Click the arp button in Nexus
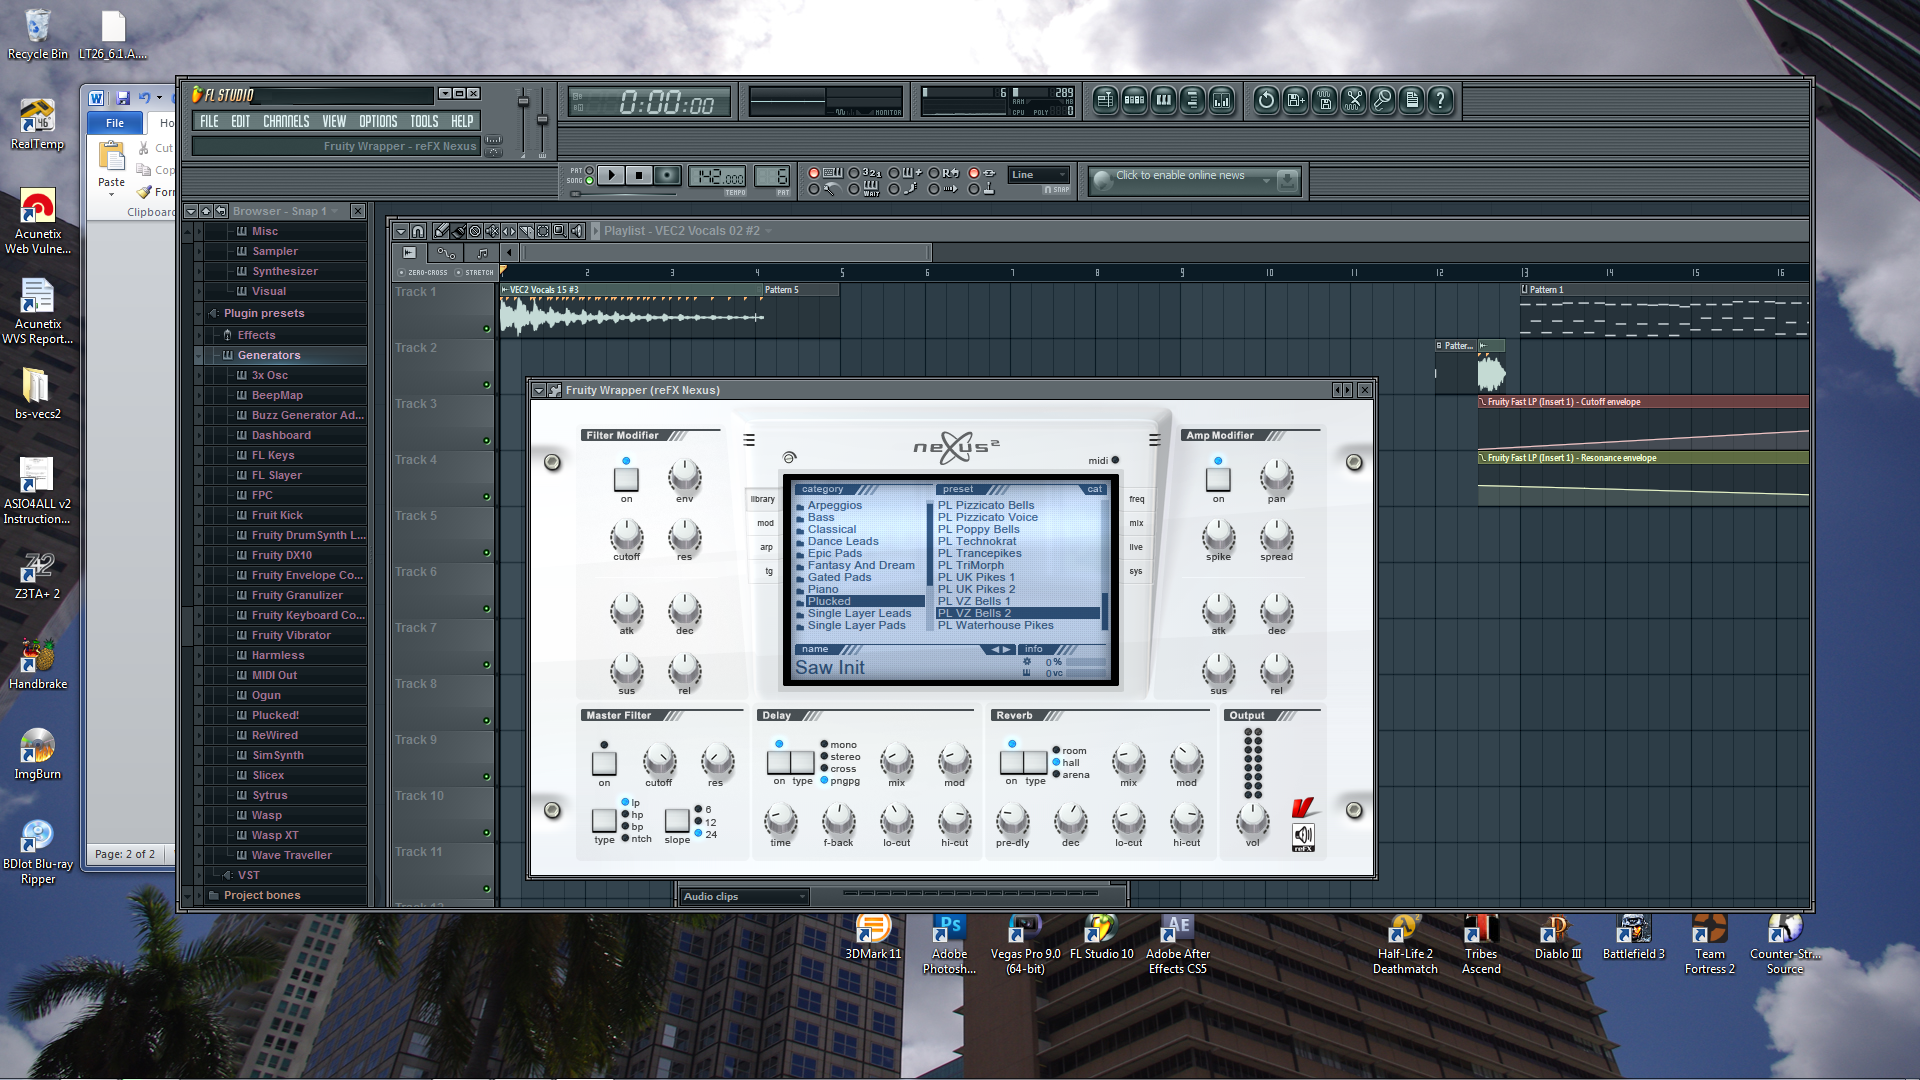The height and width of the screenshot is (1080, 1920). click(x=766, y=547)
